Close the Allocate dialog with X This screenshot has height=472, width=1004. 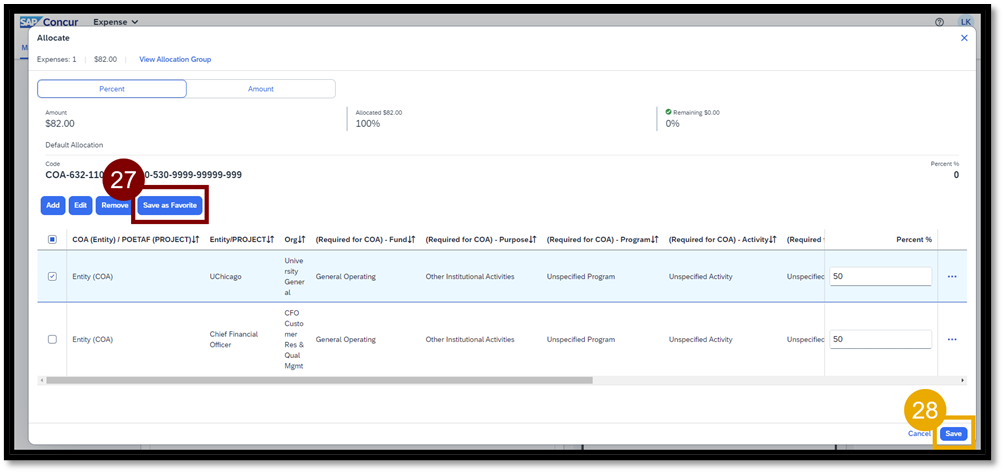(964, 38)
